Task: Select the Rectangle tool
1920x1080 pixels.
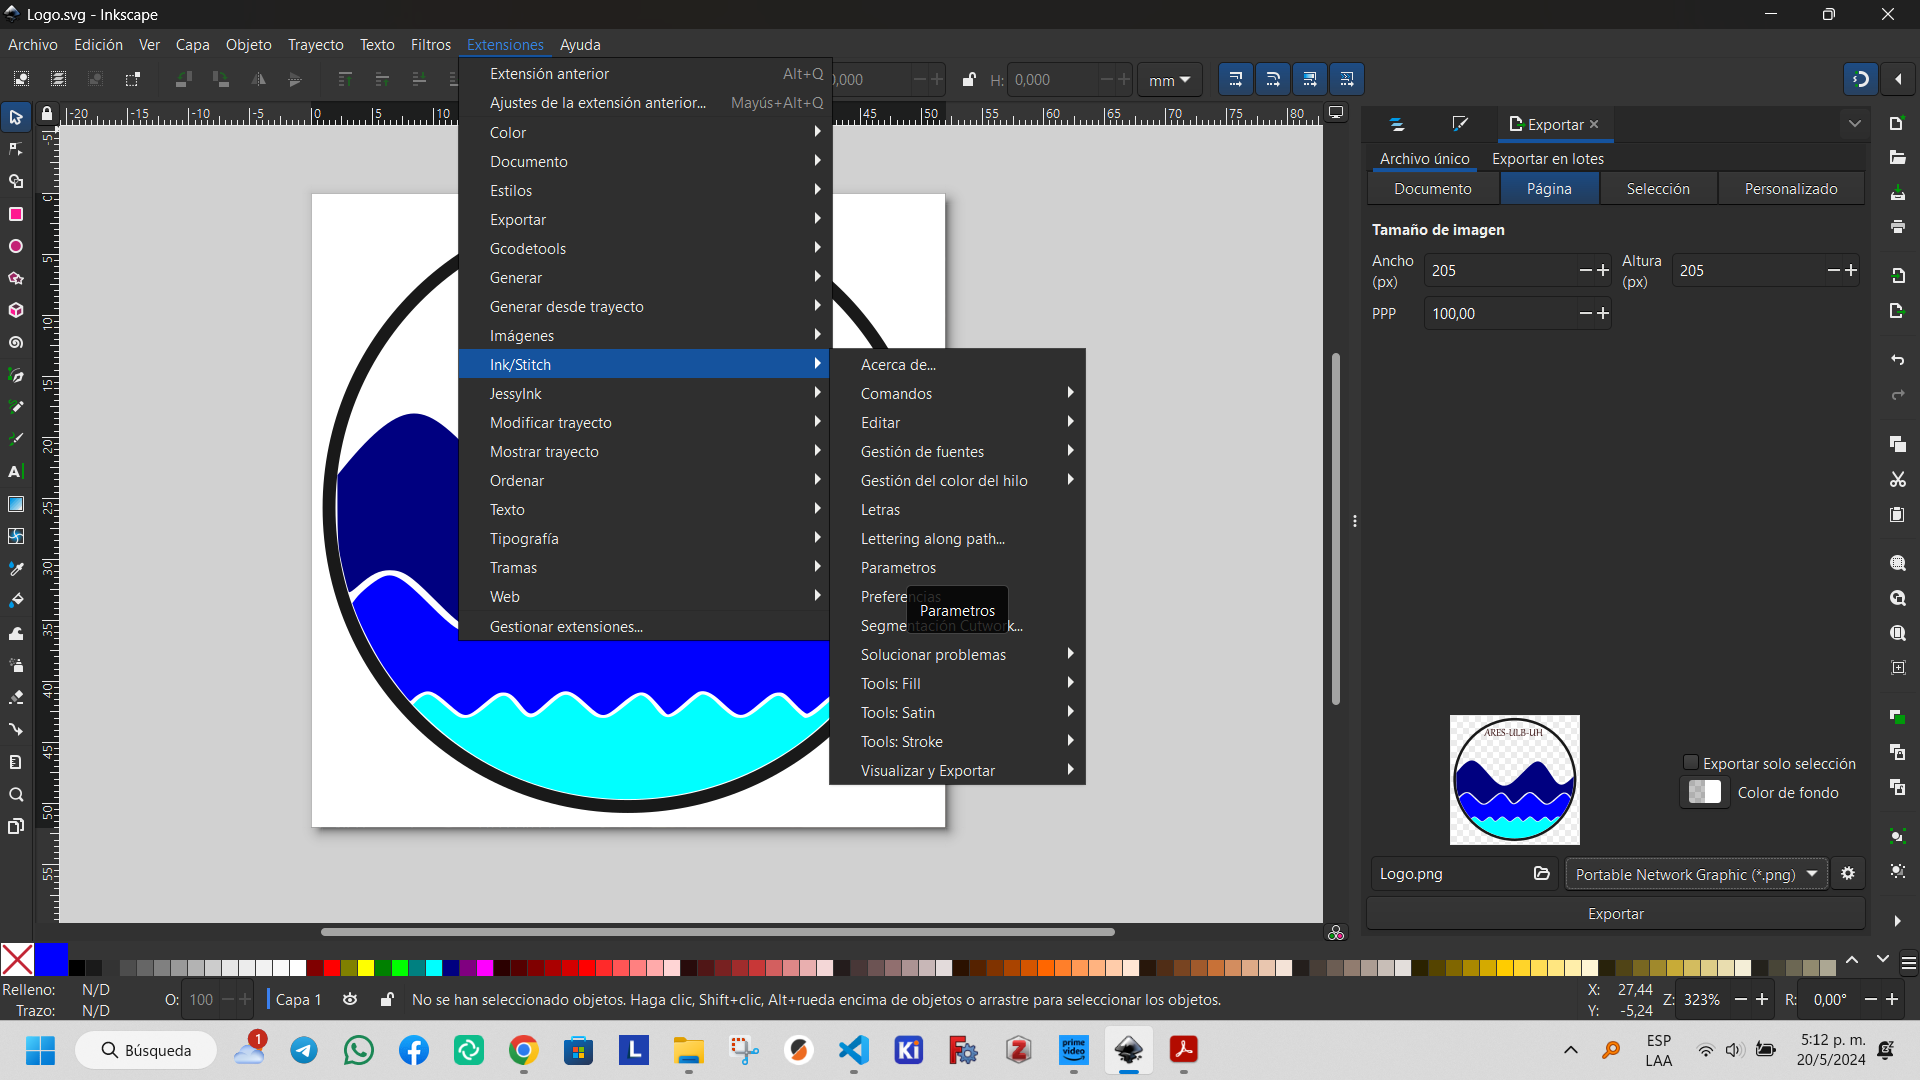Action: click(16, 214)
